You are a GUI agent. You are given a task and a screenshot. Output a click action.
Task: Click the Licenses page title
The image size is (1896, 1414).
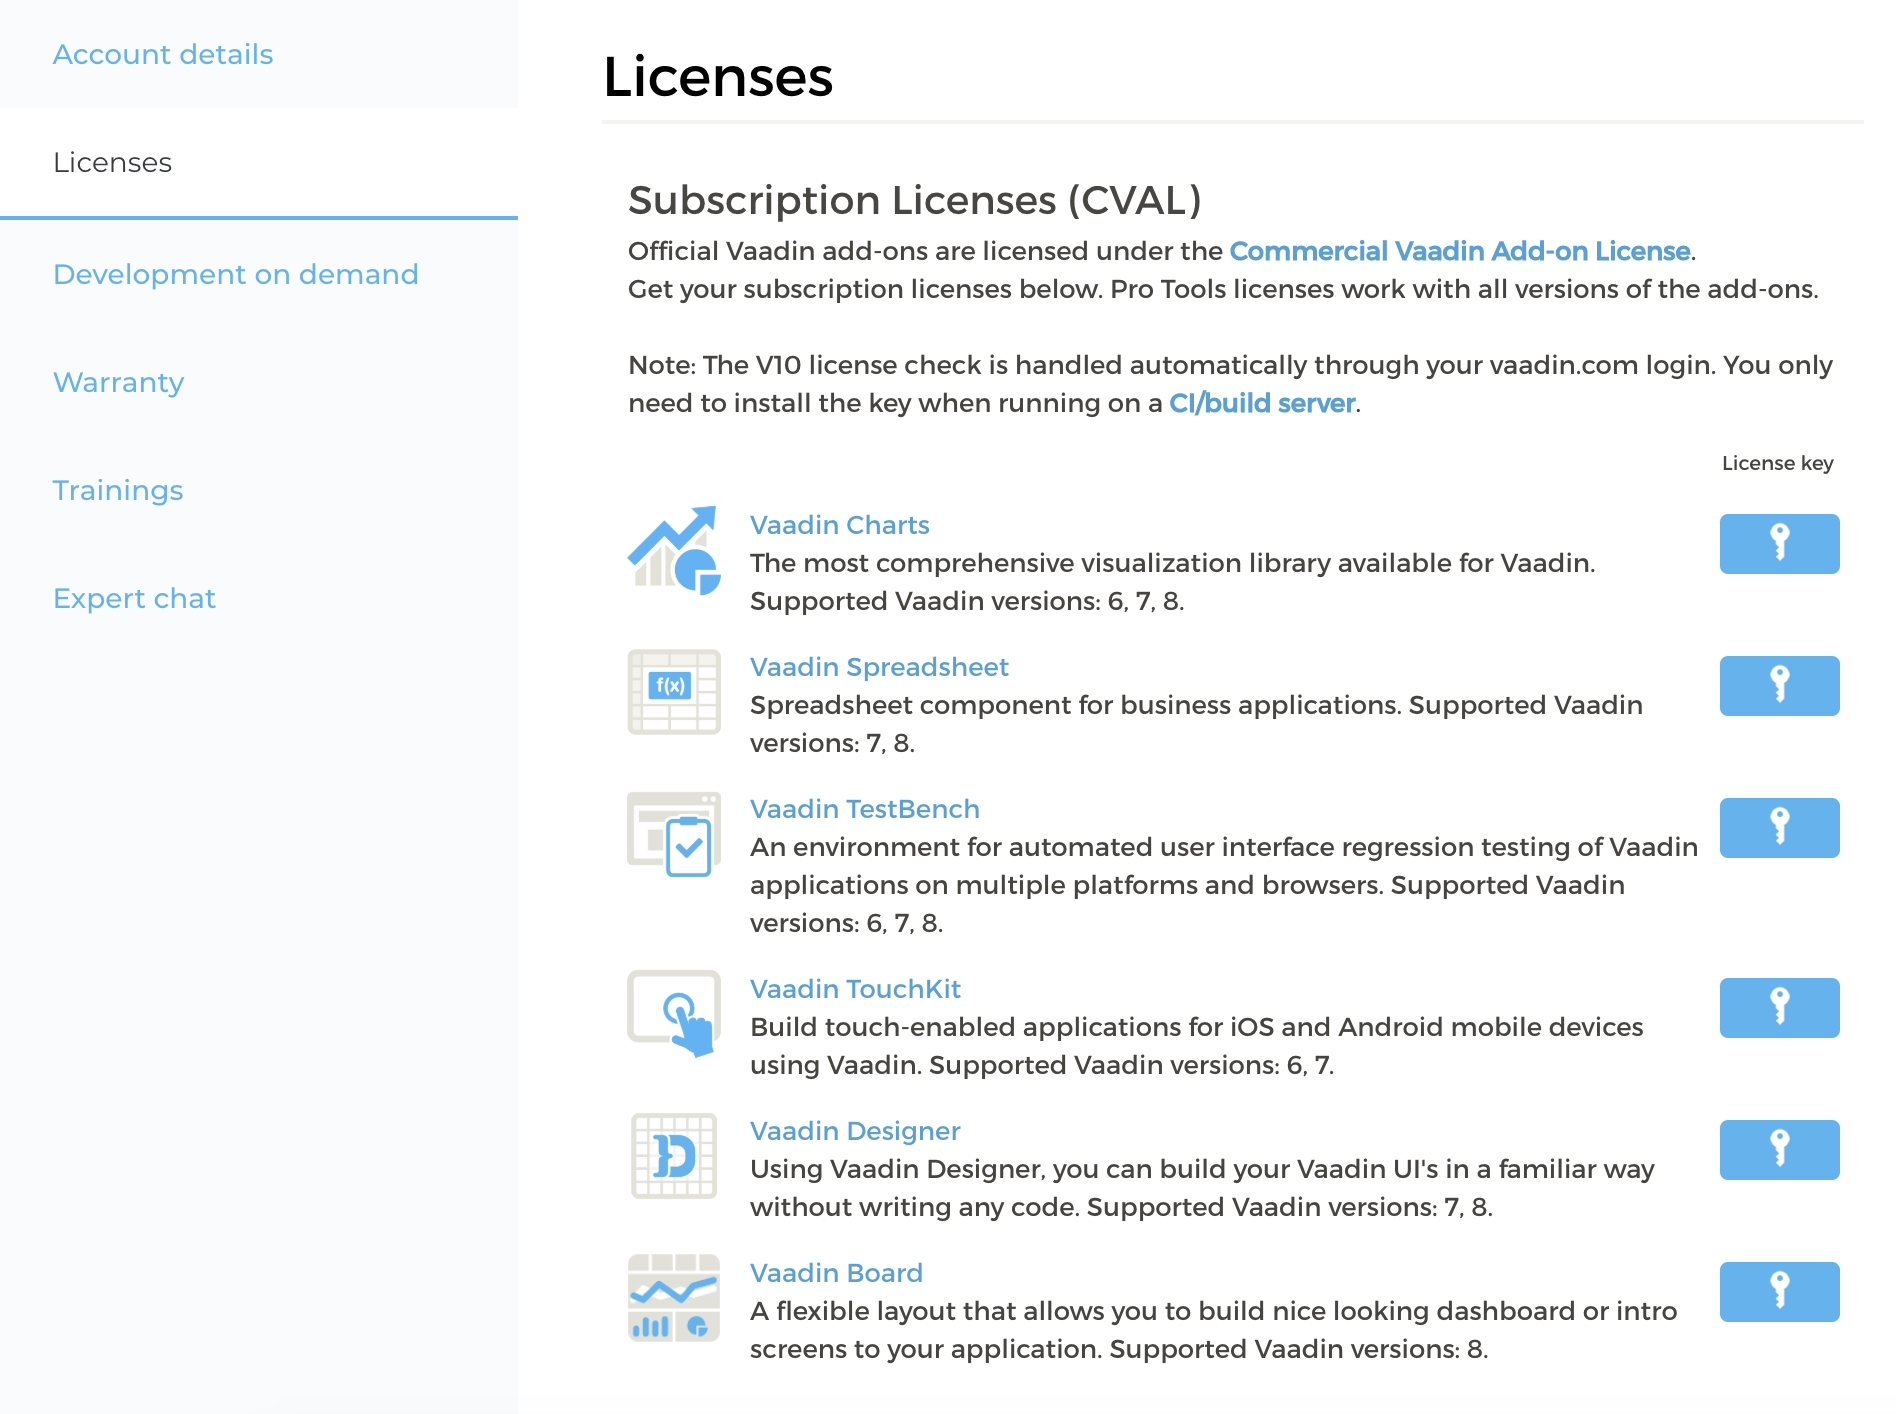click(x=718, y=77)
